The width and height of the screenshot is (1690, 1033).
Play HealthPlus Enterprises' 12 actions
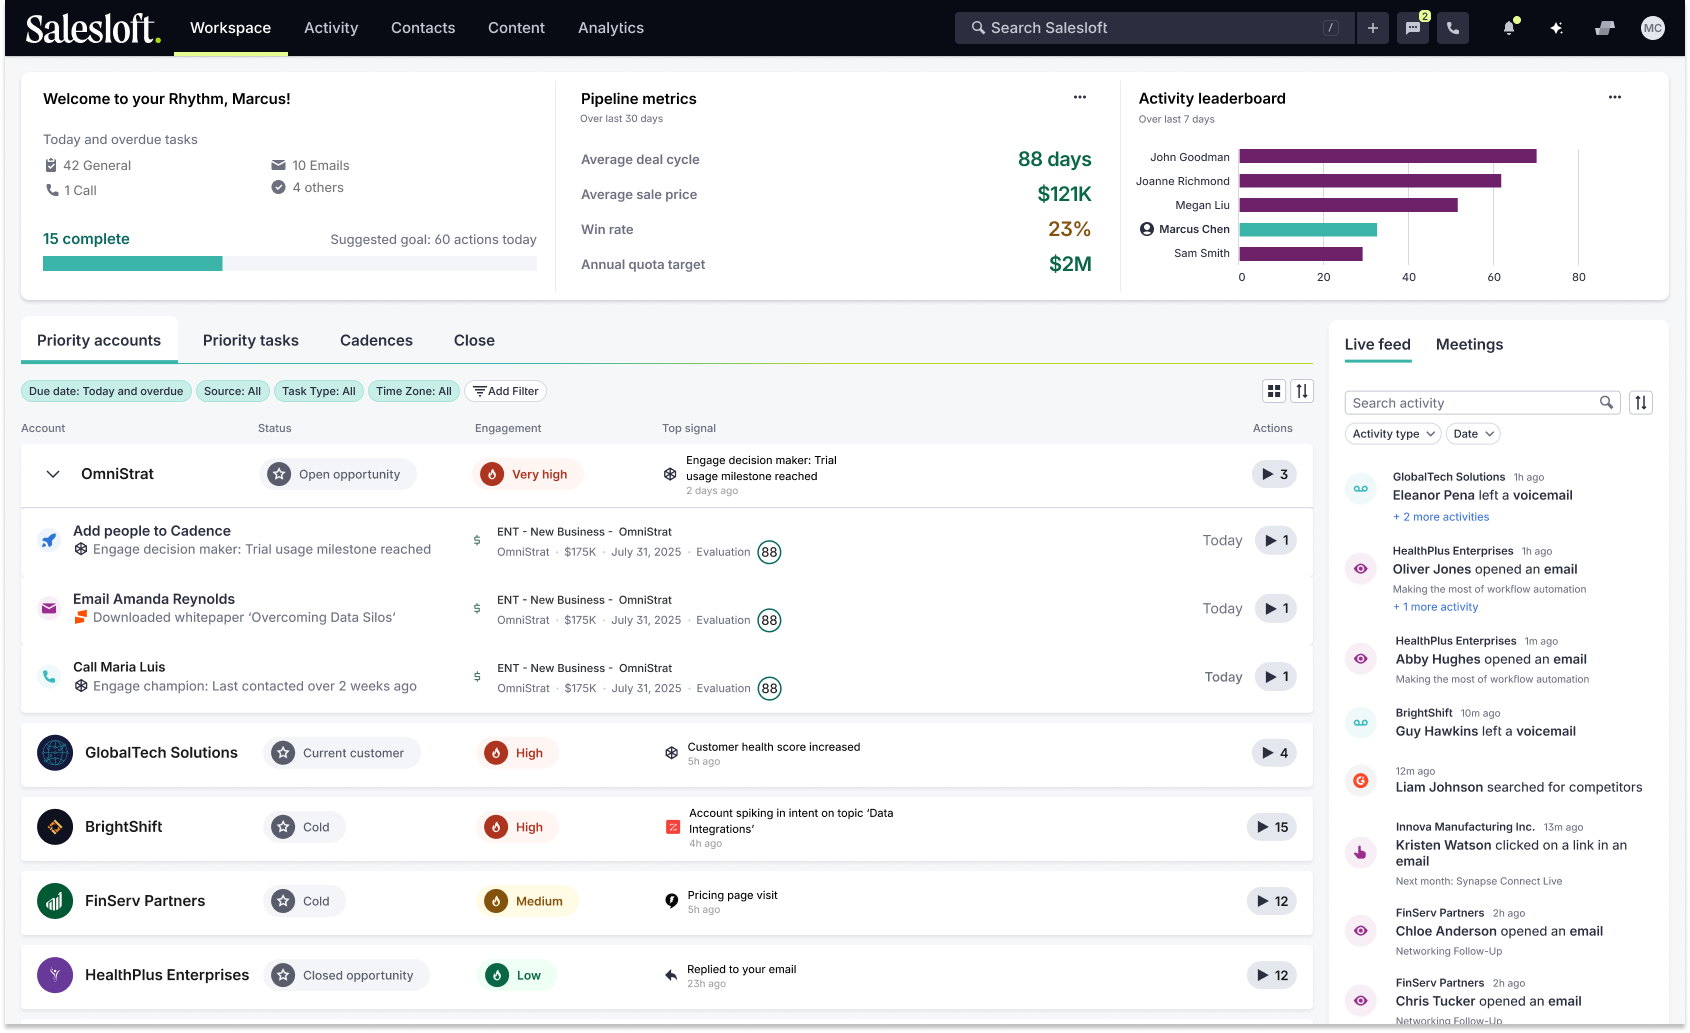coord(1272,975)
